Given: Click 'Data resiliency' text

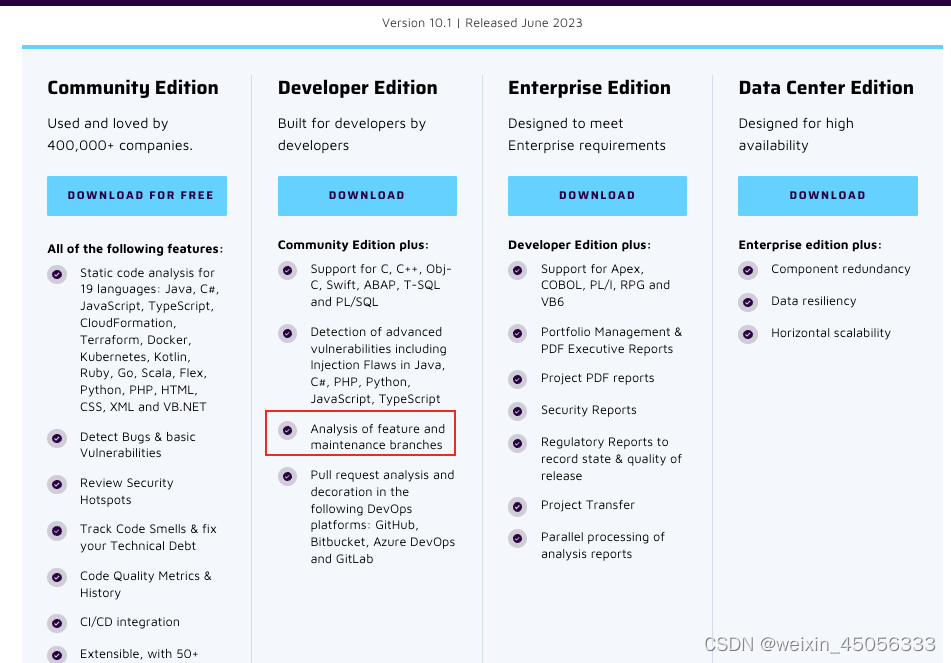Looking at the screenshot, I should 813,301.
